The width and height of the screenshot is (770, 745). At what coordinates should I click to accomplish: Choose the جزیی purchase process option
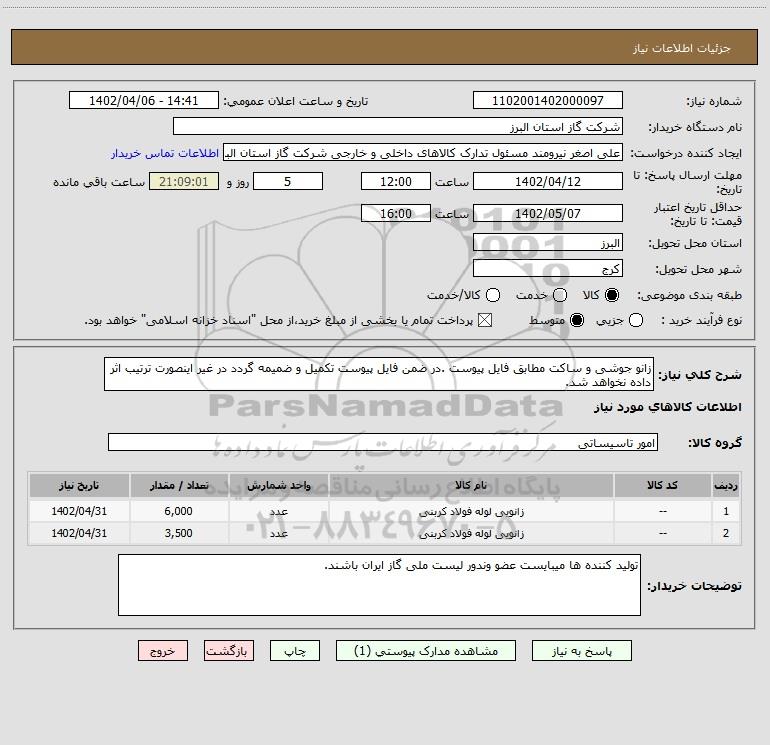point(636,321)
